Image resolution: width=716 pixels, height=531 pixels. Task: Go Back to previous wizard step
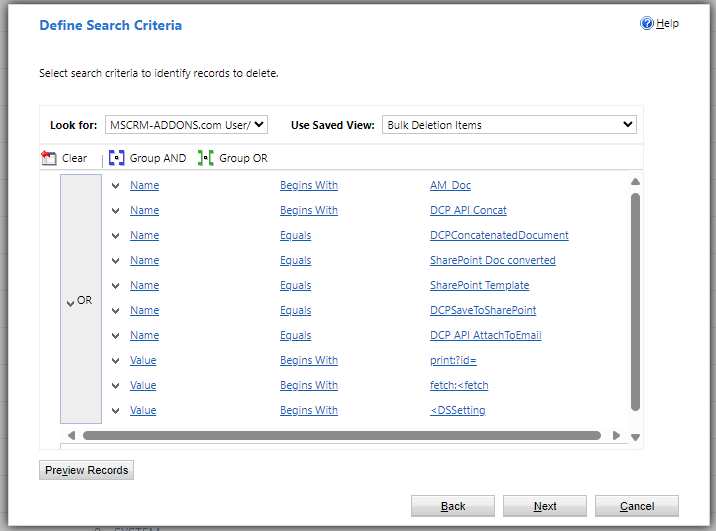(453, 506)
